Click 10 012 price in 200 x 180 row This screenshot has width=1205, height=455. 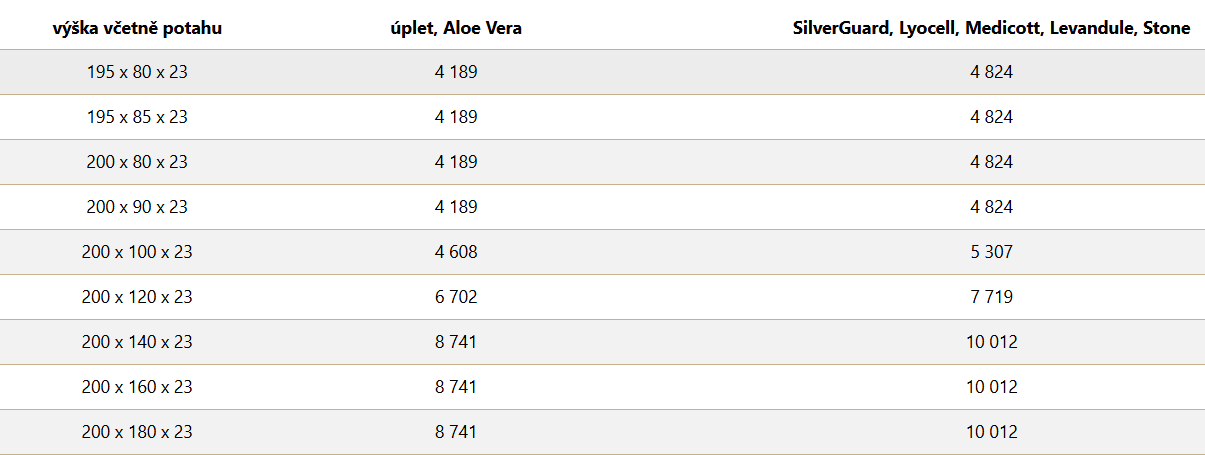click(x=991, y=432)
